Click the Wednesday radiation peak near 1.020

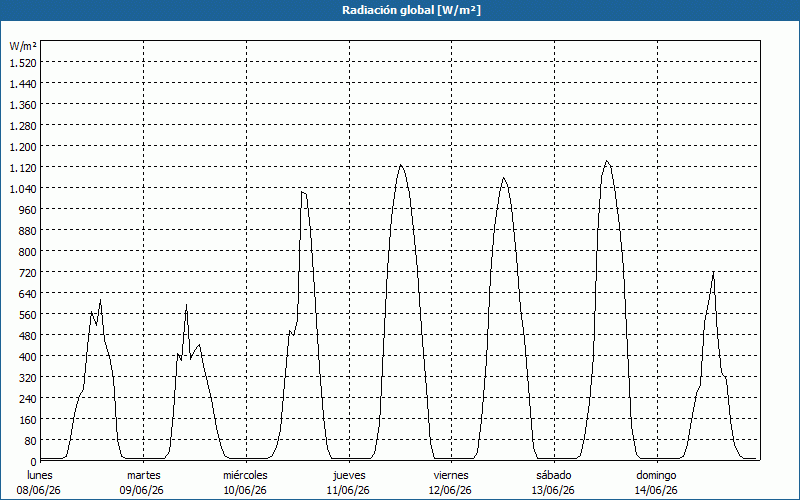click(302, 192)
